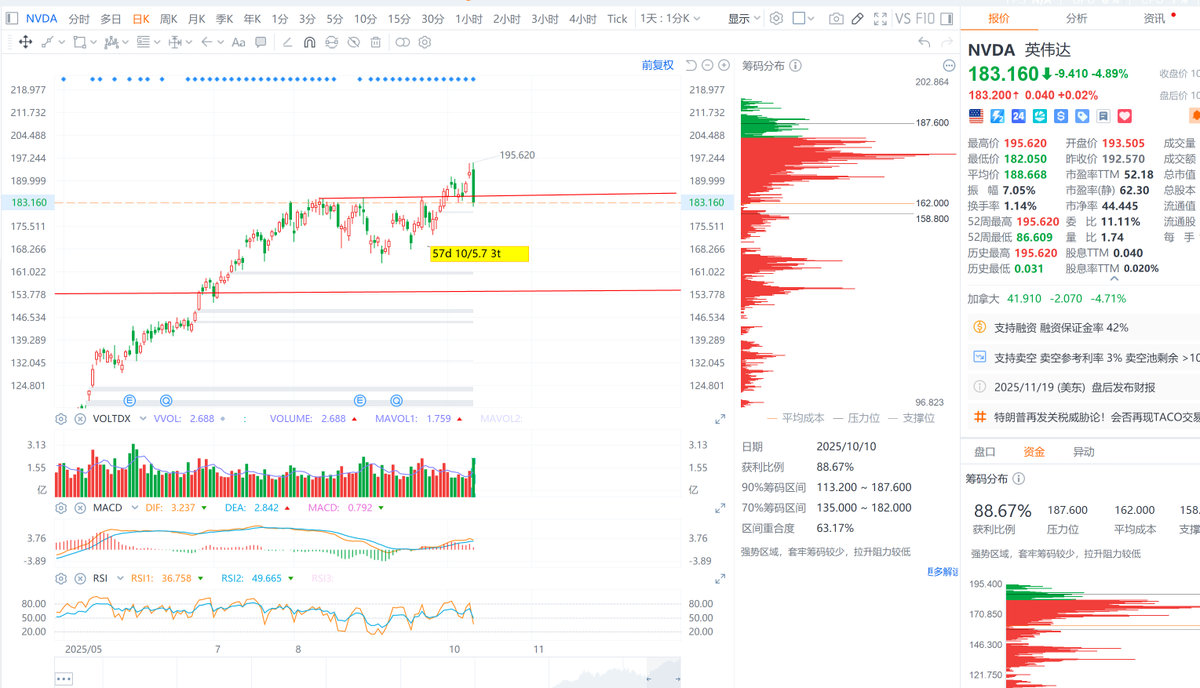Select the text annotation Aa tool
The image size is (1200, 688).
pyautogui.click(x=238, y=42)
